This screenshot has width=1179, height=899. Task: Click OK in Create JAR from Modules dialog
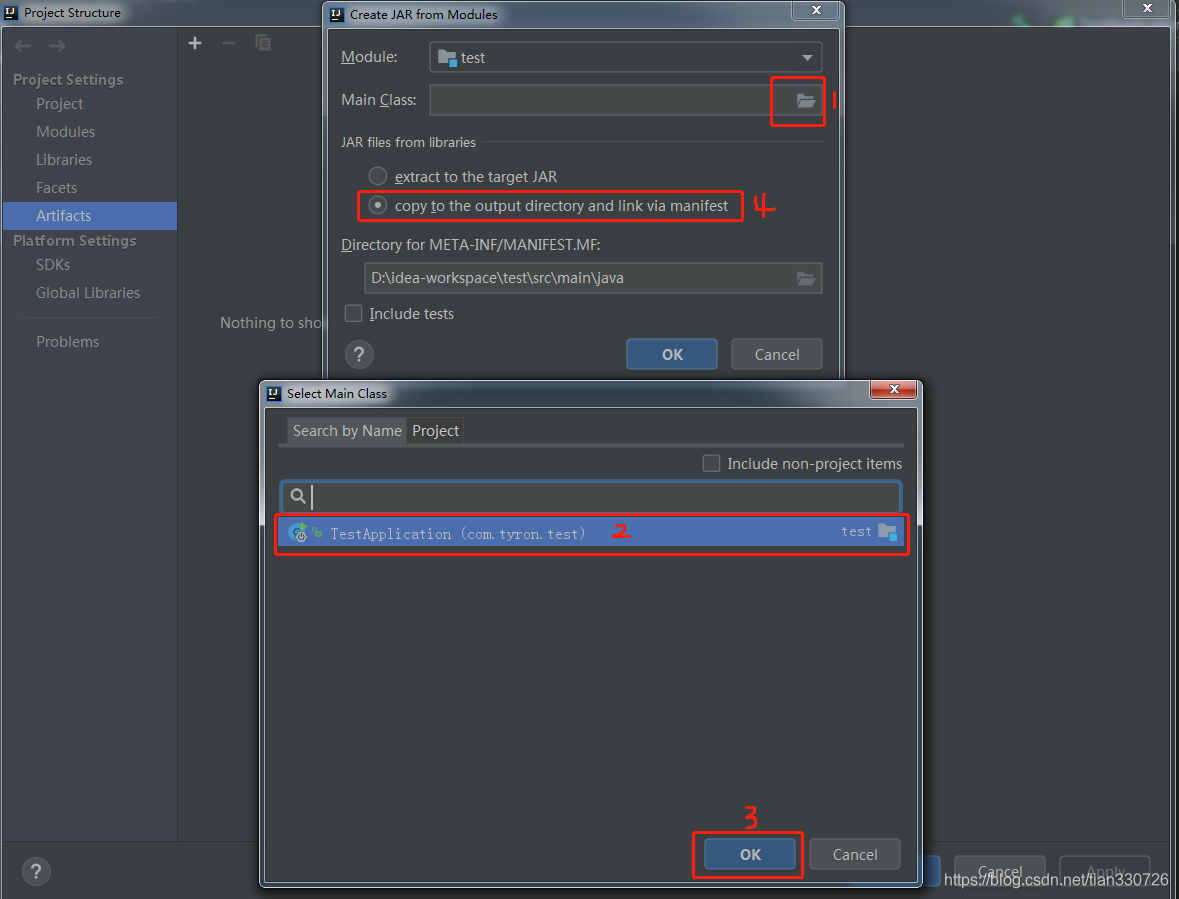point(672,354)
